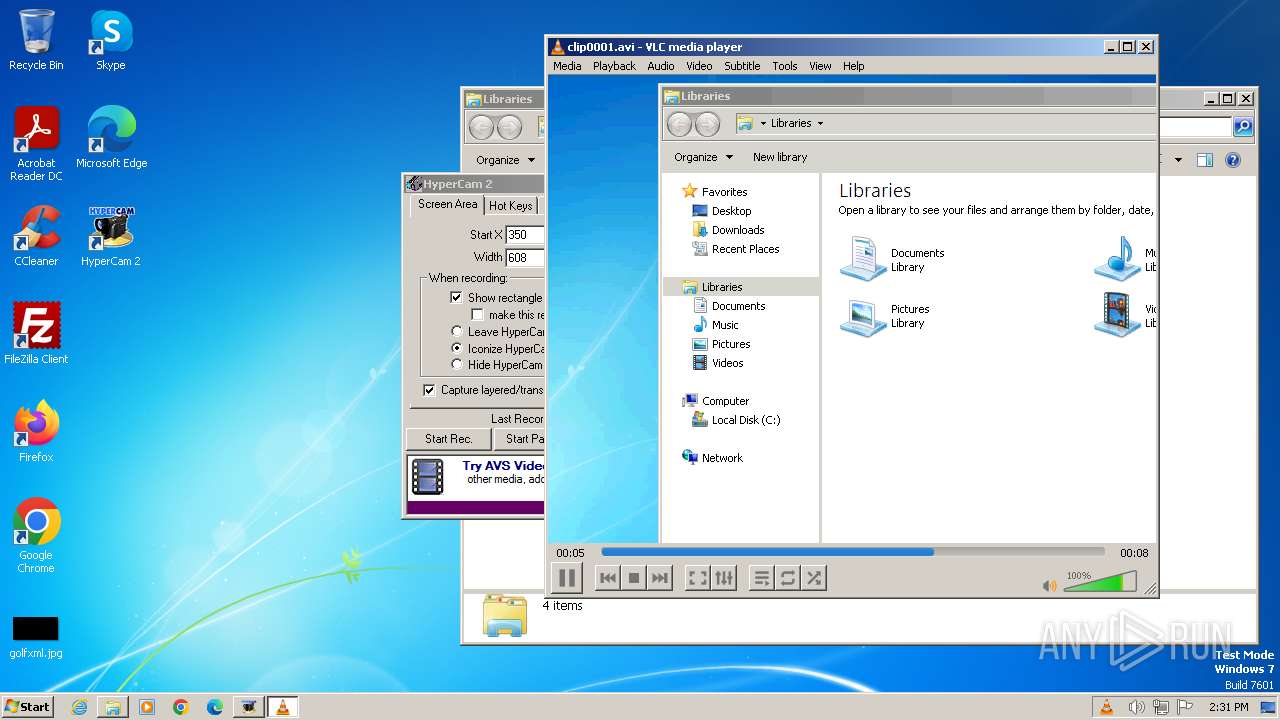The image size is (1280, 720).
Task: Switch to HyperCam taskbar button
Action: (x=249, y=707)
